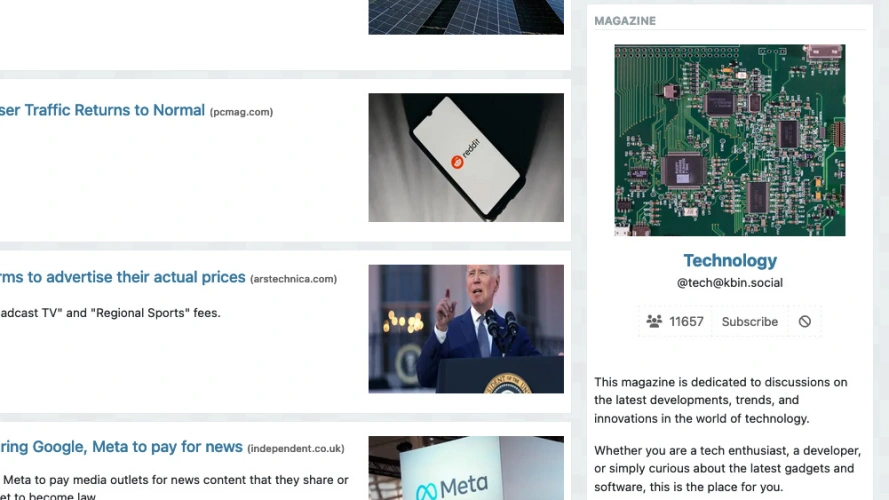Screen dimensions: 889x500
Task: Click the pcmag.com domain link
Action: (242, 112)
